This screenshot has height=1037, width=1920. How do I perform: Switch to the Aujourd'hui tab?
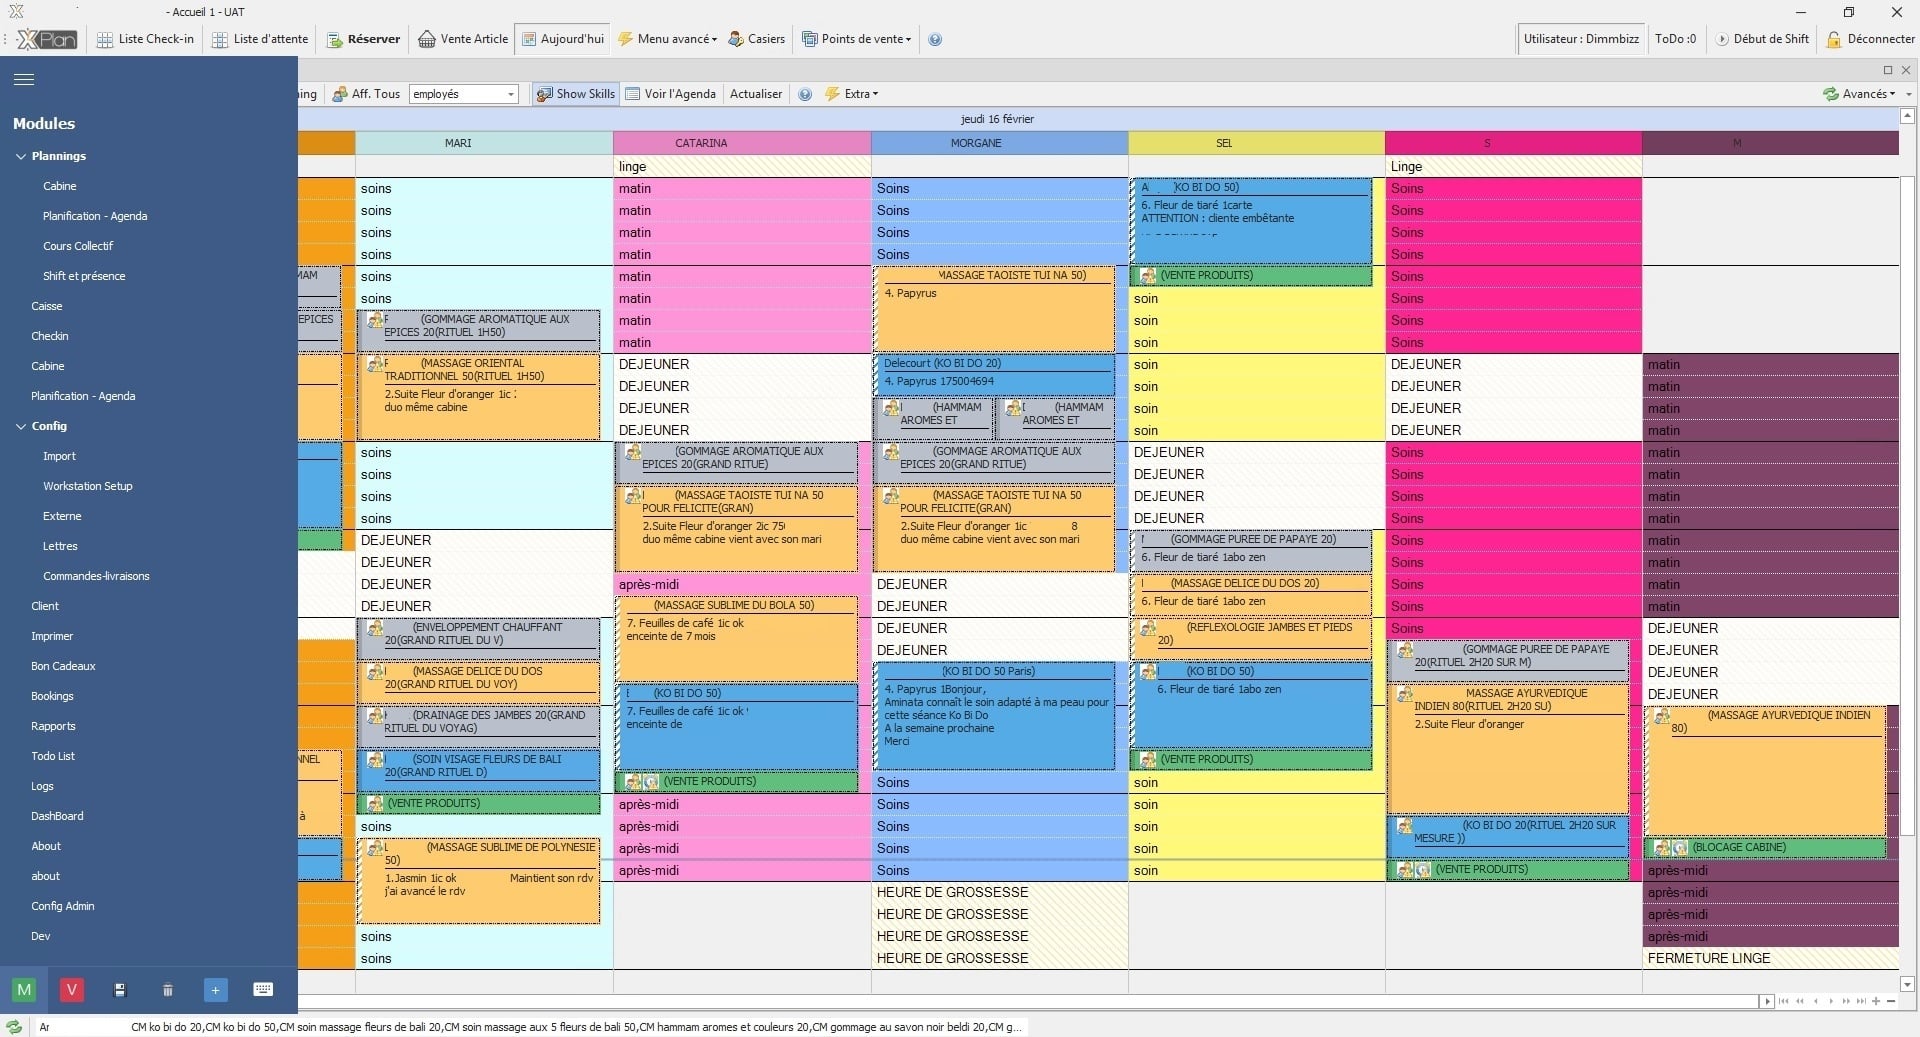tap(562, 39)
